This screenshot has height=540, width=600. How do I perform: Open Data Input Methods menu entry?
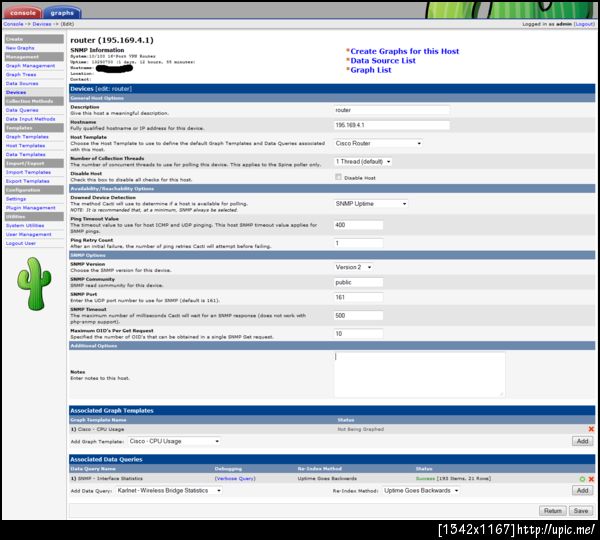pos(30,119)
